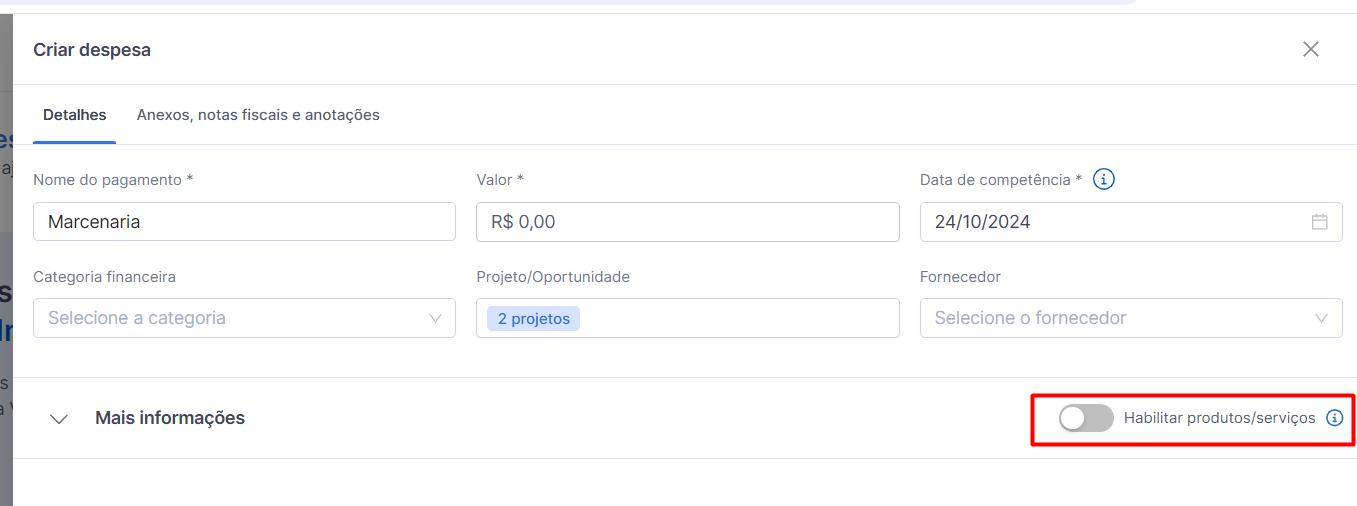Click the Mais informações heading
Screen dimensions: 1357x506
(x=170, y=418)
